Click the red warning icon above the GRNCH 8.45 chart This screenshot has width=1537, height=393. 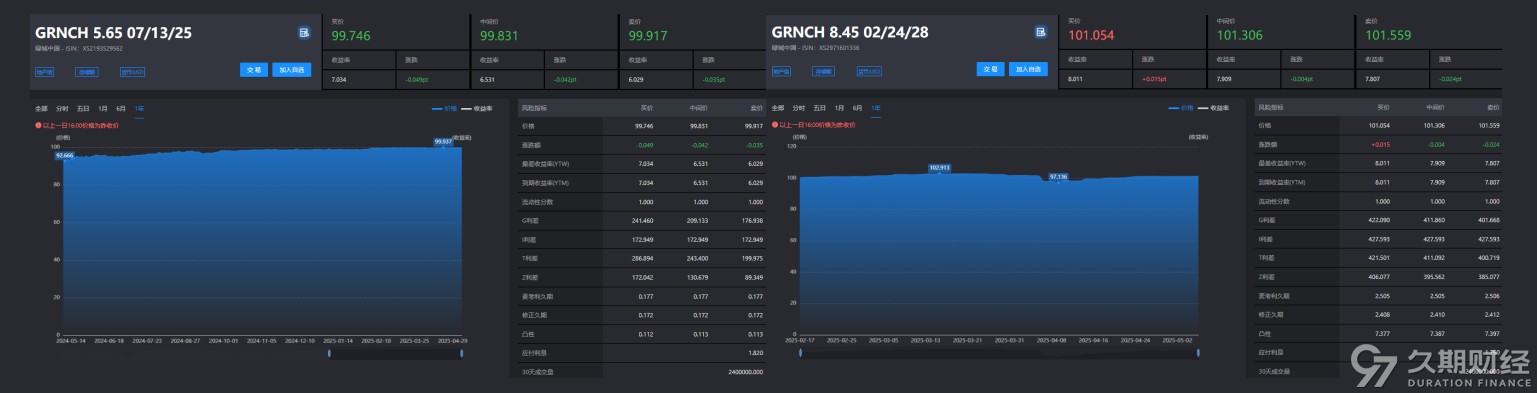(775, 126)
